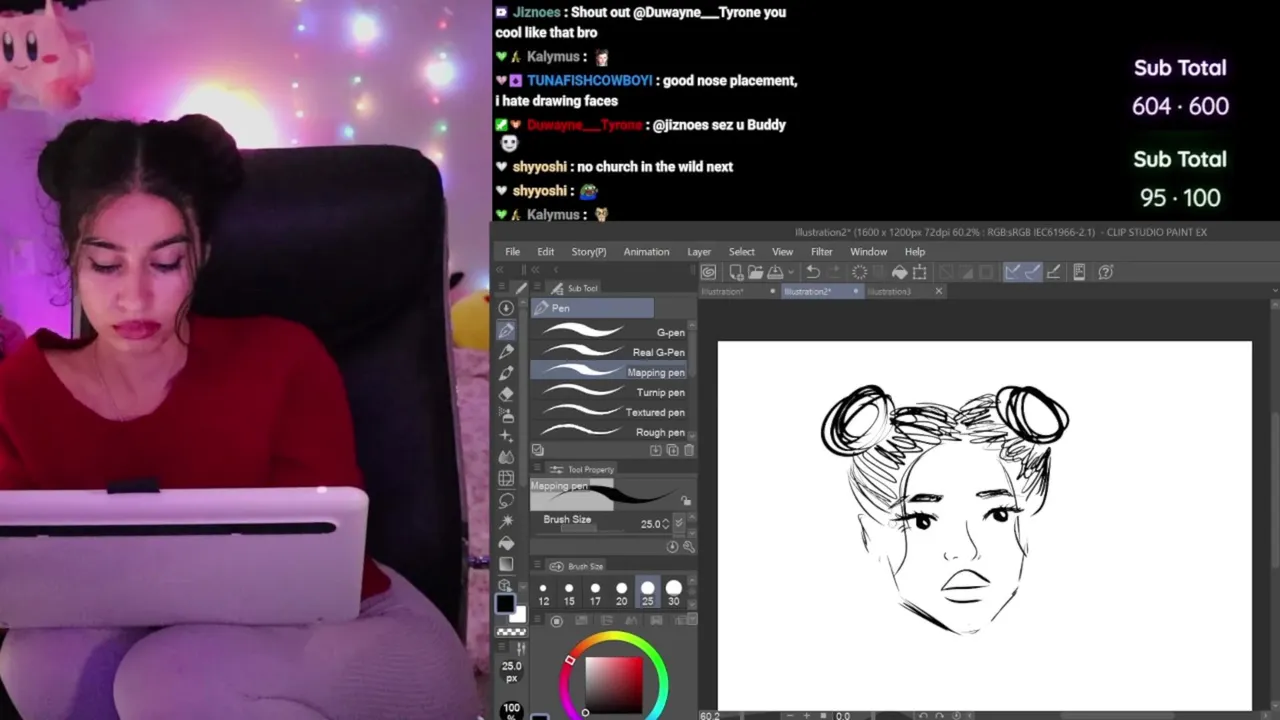Open the Layer menu
The image size is (1280, 720).
(x=699, y=252)
